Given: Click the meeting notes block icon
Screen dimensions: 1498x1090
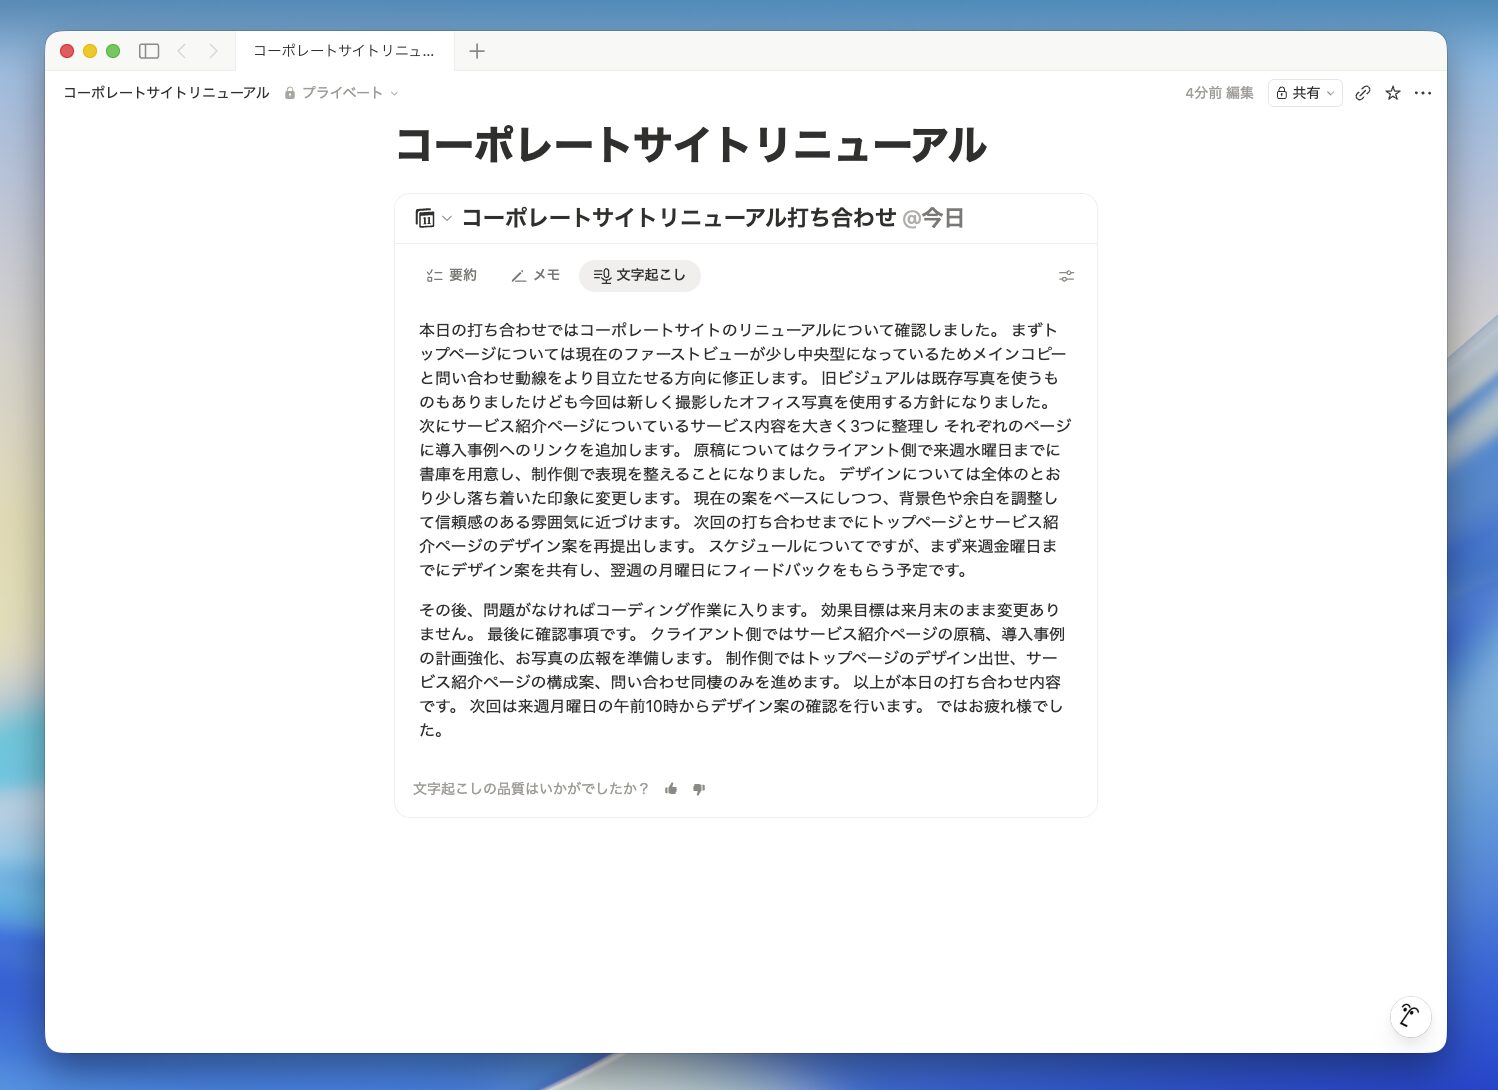Looking at the screenshot, I should (x=425, y=218).
